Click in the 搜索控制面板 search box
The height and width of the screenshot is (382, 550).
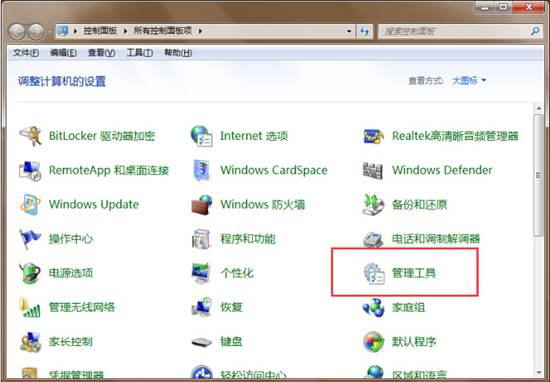click(x=456, y=31)
